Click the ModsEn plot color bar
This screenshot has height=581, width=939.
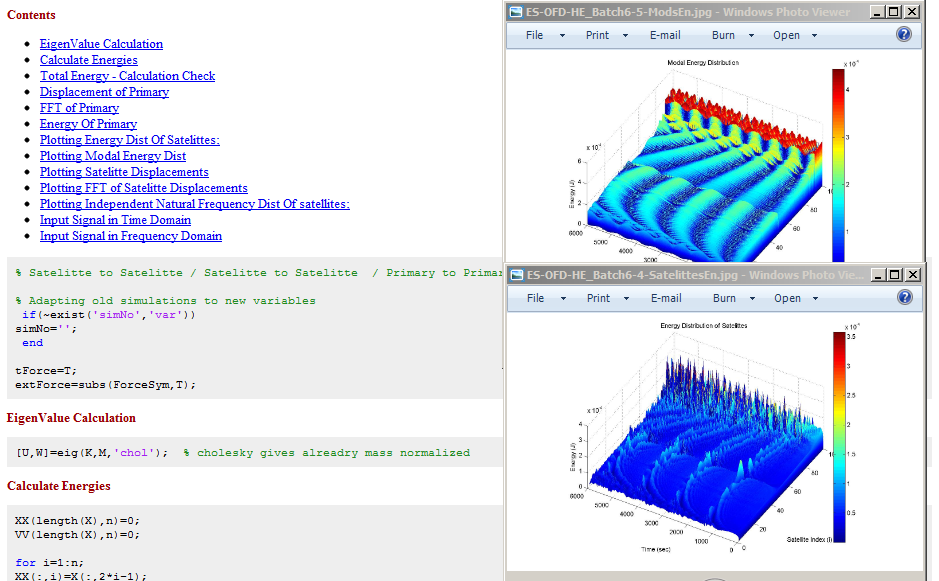pyautogui.click(x=838, y=165)
